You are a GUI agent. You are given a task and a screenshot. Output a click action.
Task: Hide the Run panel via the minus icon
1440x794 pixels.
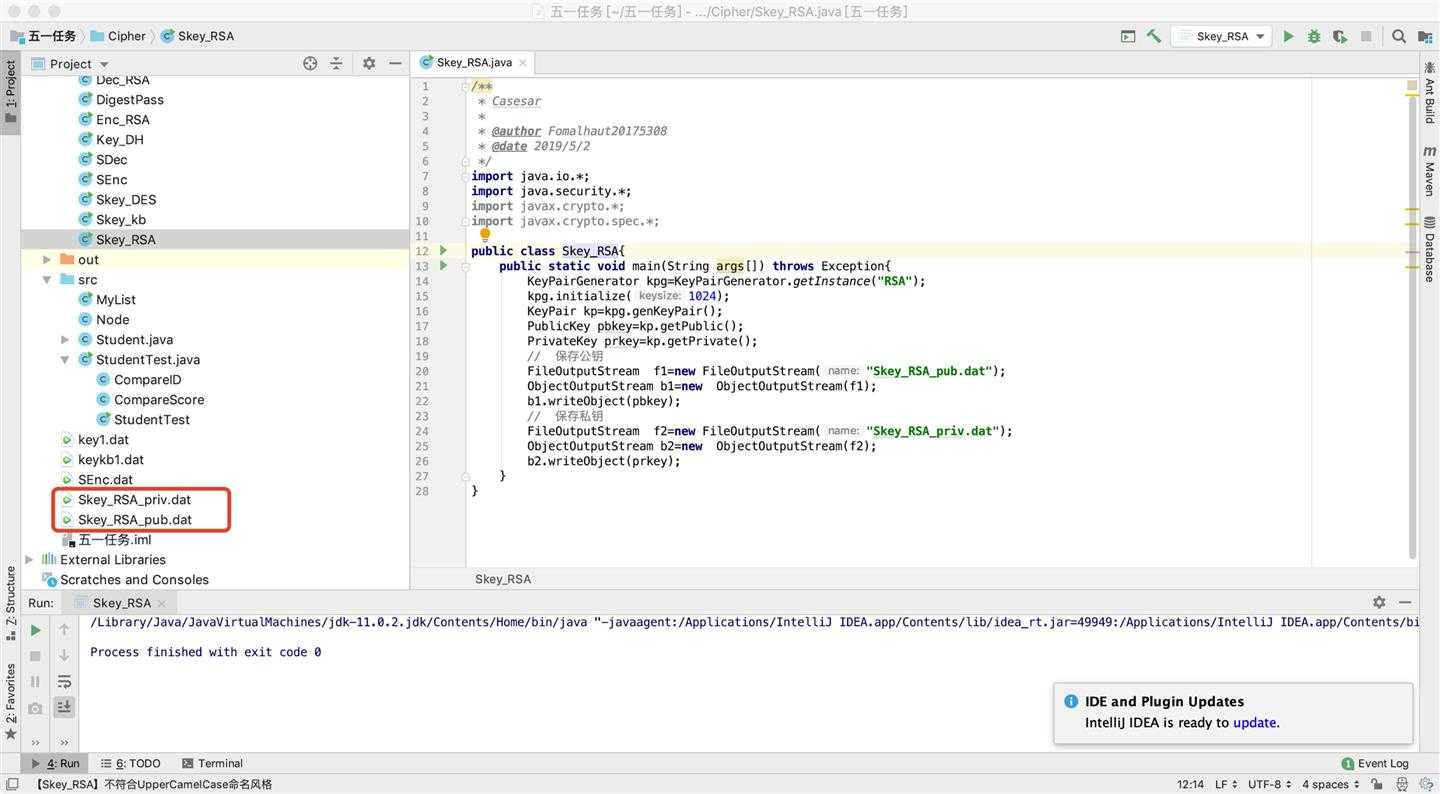click(1405, 602)
